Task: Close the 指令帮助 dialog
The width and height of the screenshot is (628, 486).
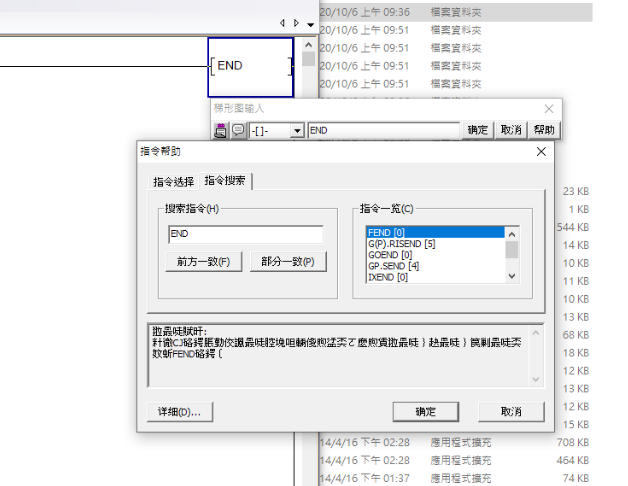Action: pyautogui.click(x=541, y=151)
